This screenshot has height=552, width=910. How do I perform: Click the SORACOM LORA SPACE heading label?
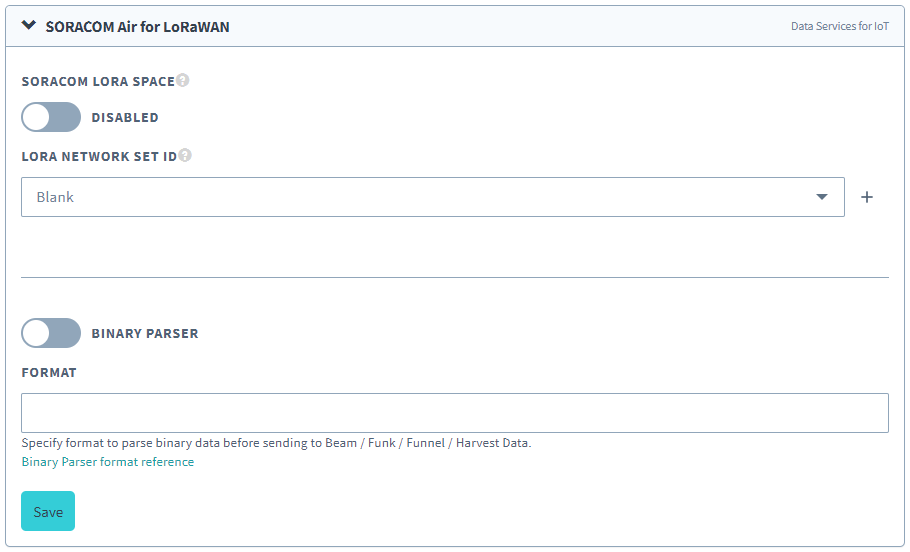[98, 81]
